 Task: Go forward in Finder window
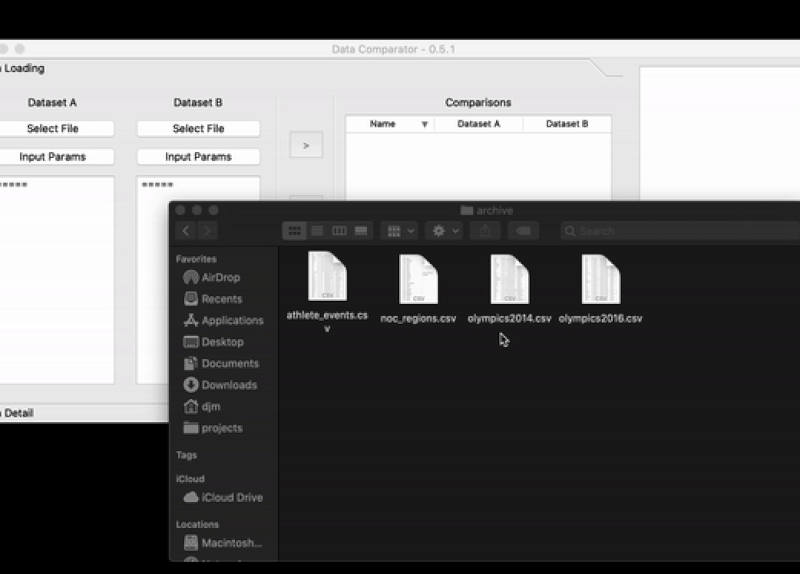click(207, 231)
